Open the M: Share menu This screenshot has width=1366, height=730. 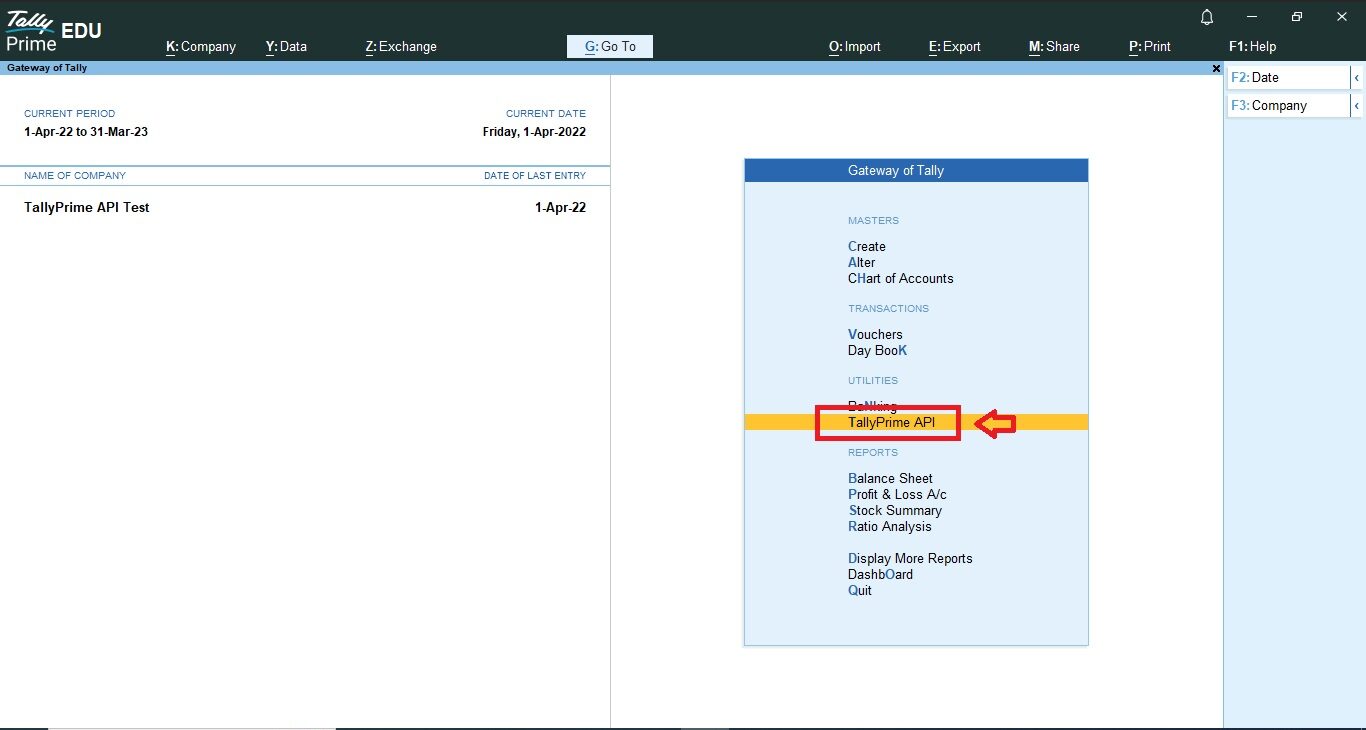click(x=1054, y=46)
